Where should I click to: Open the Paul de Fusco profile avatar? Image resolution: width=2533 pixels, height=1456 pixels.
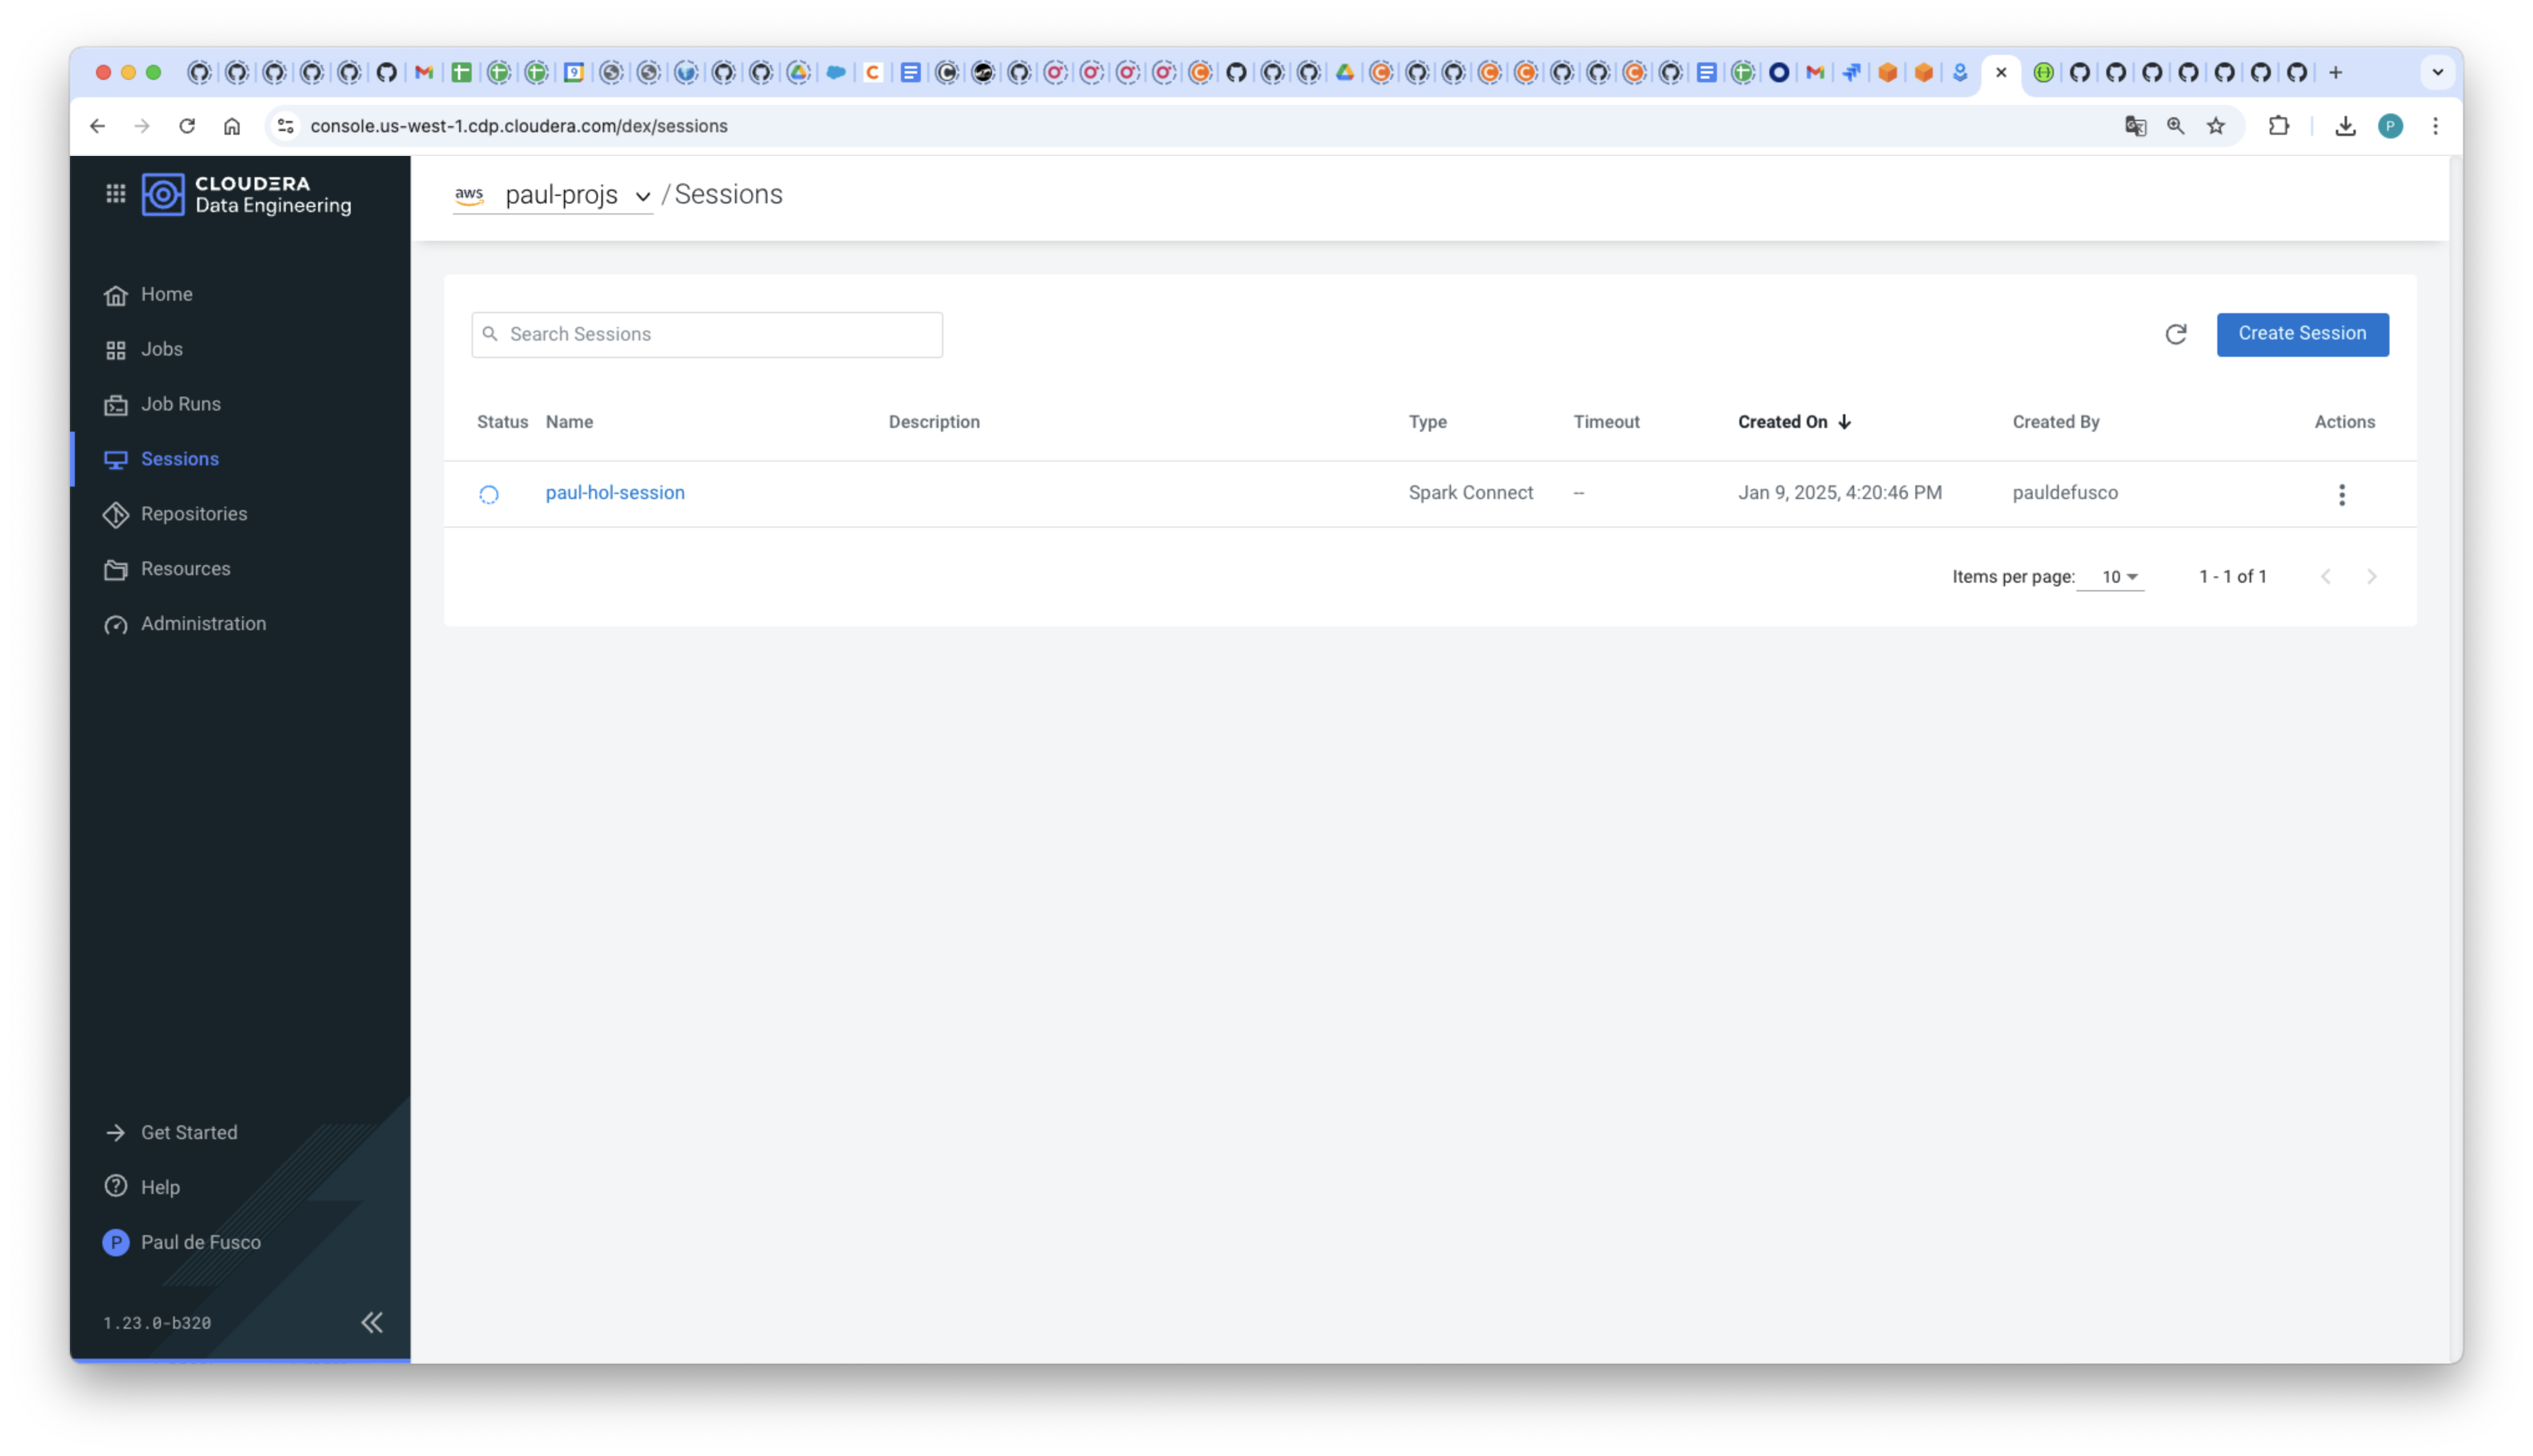point(116,1241)
